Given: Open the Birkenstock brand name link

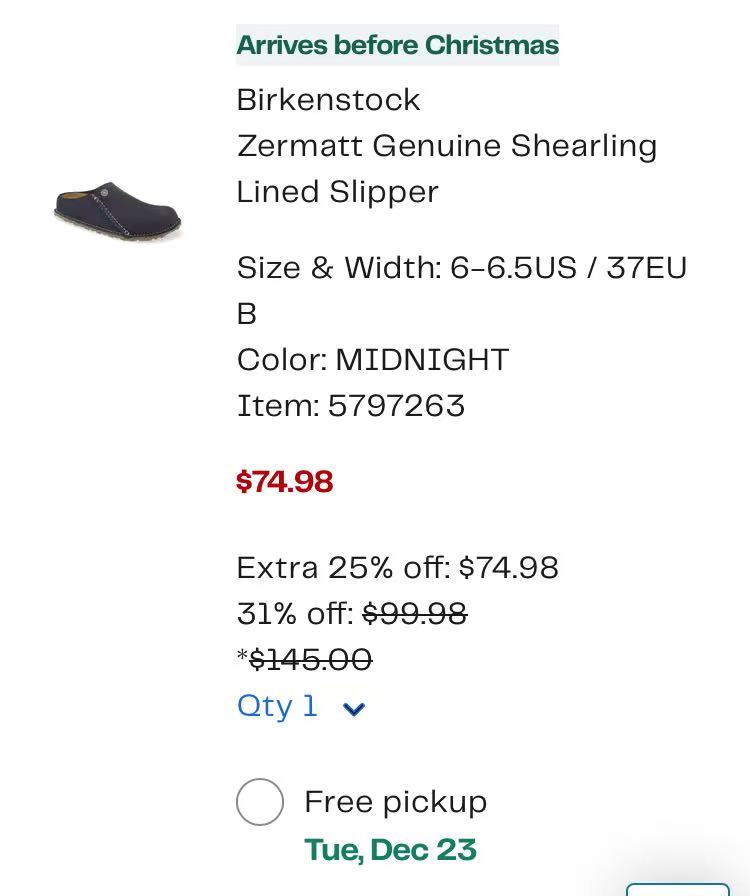Looking at the screenshot, I should pyautogui.click(x=329, y=100).
